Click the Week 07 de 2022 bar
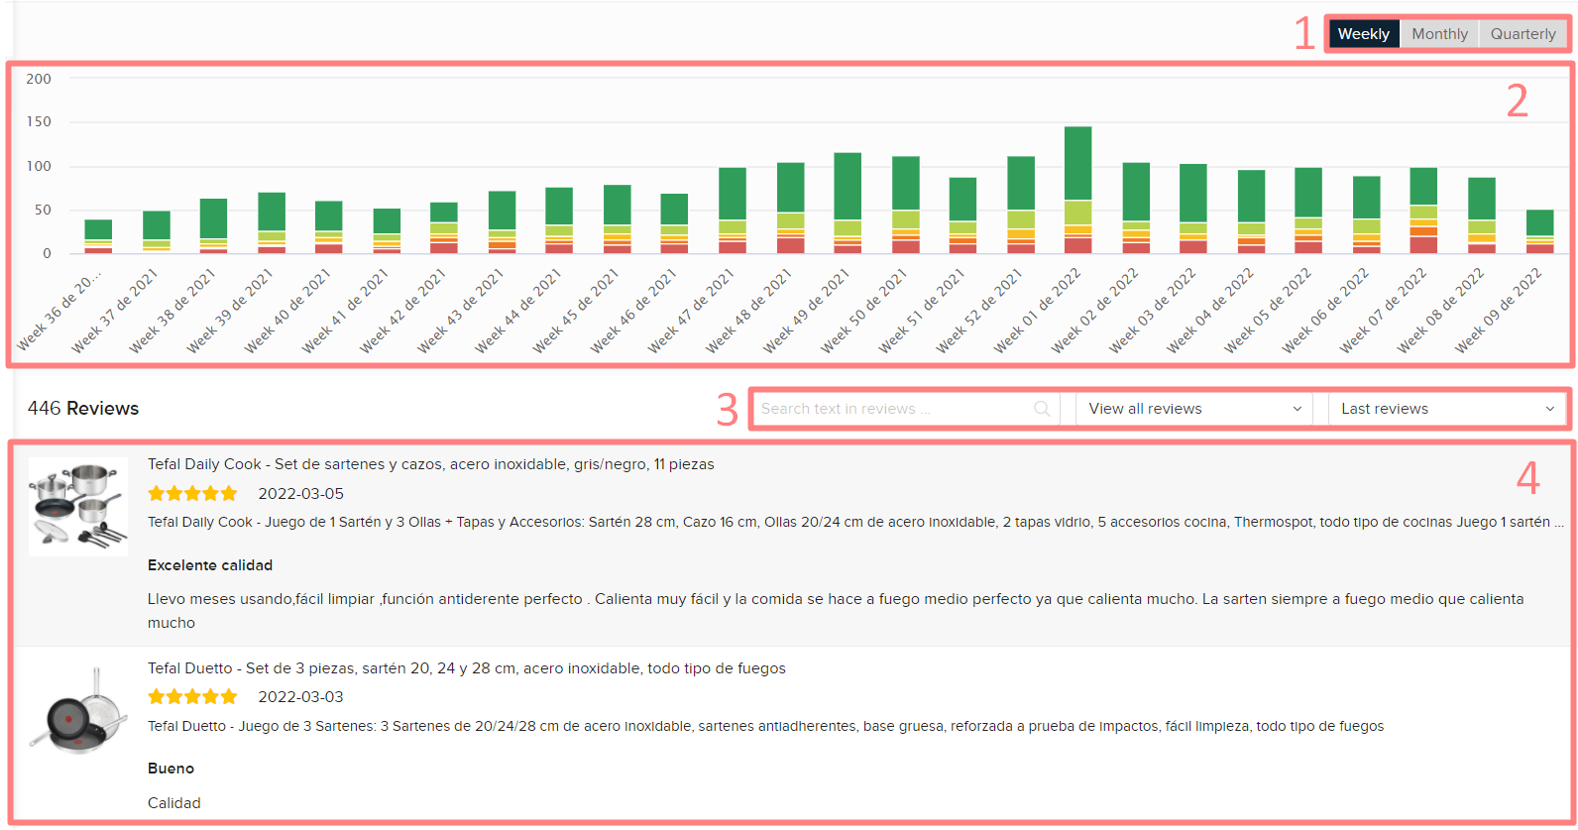Image resolution: width=1578 pixels, height=830 pixels. tap(1423, 210)
